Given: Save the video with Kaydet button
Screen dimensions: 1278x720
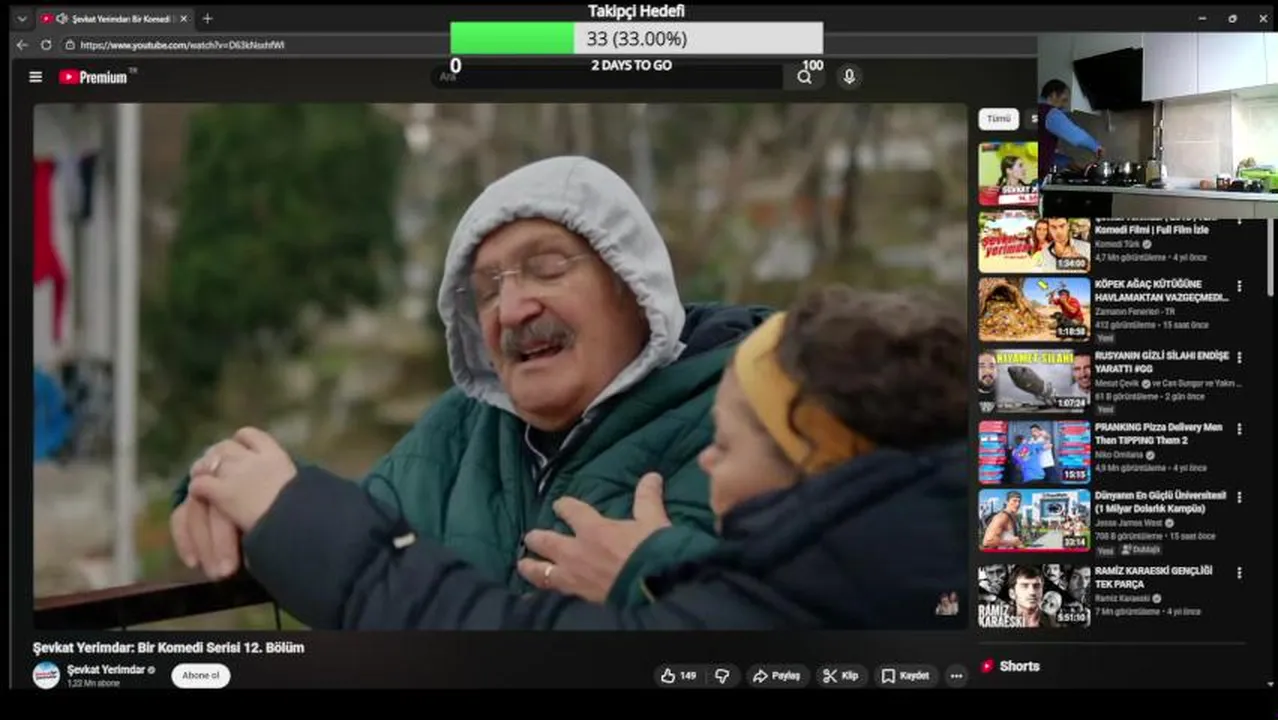Looking at the screenshot, I should coord(905,676).
